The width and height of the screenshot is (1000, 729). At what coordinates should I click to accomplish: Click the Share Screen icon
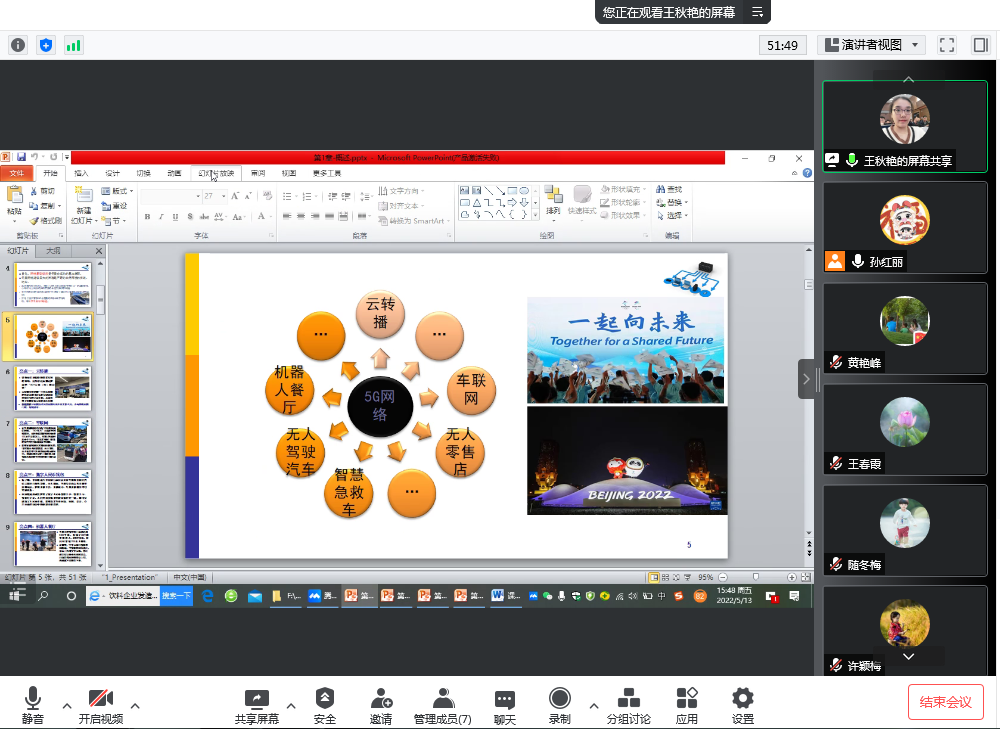point(257,699)
